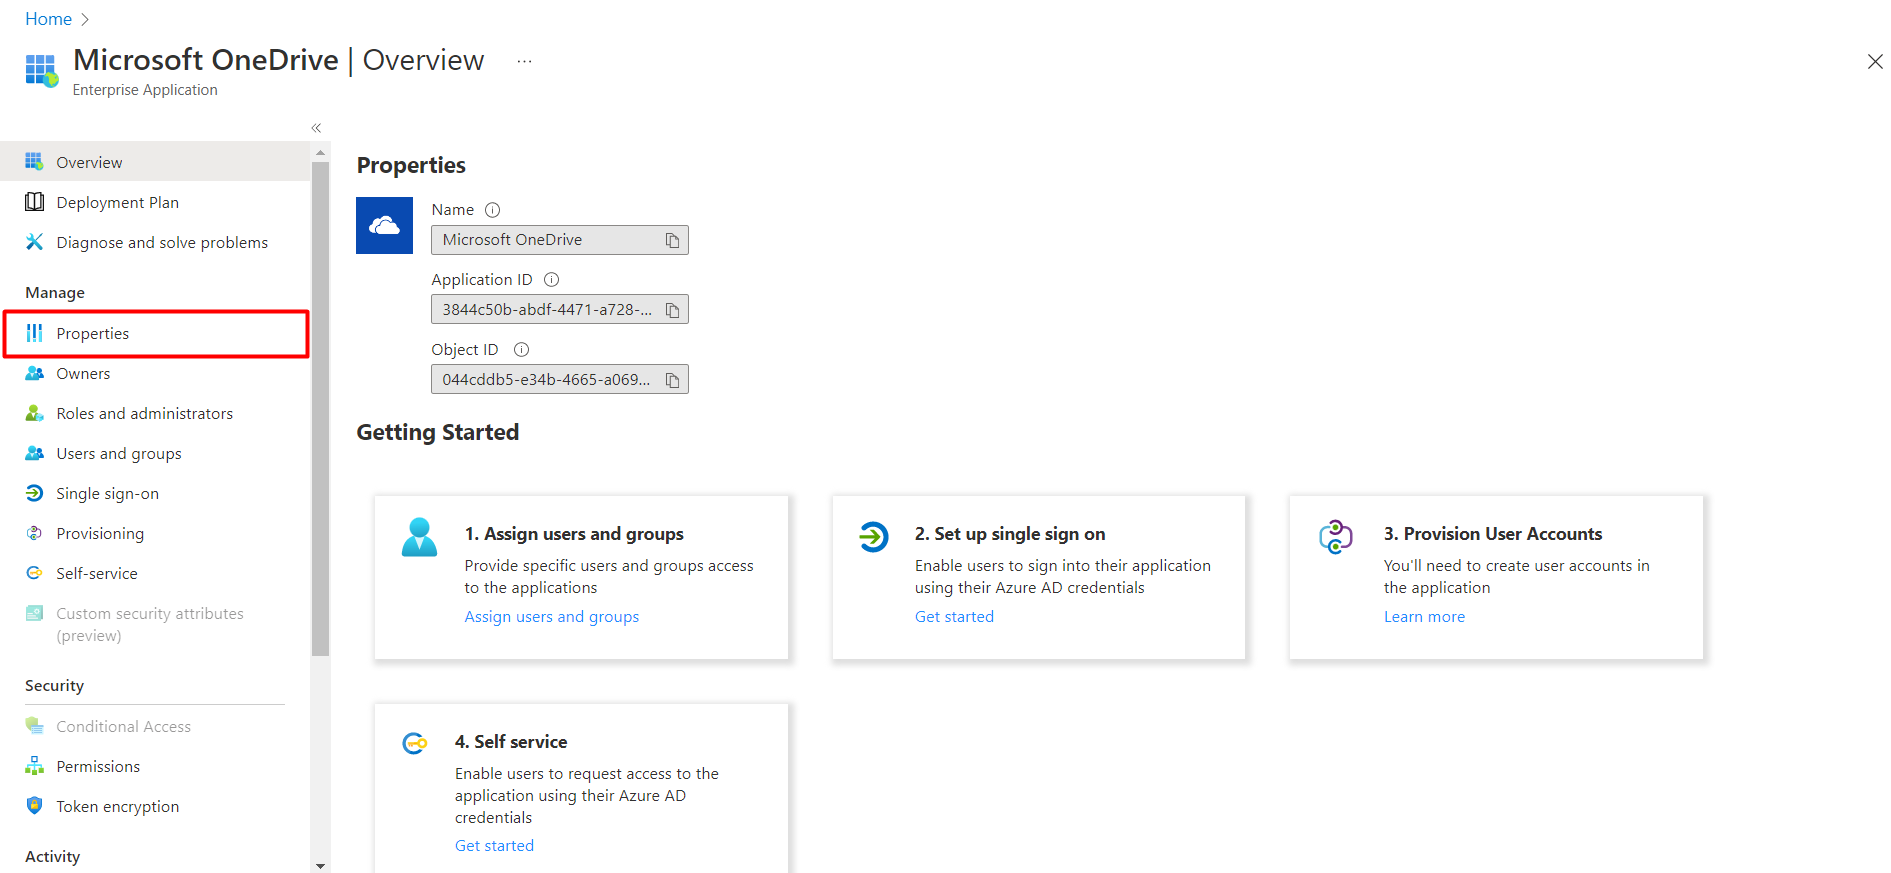Copy the Name value to clipboard

672,240
